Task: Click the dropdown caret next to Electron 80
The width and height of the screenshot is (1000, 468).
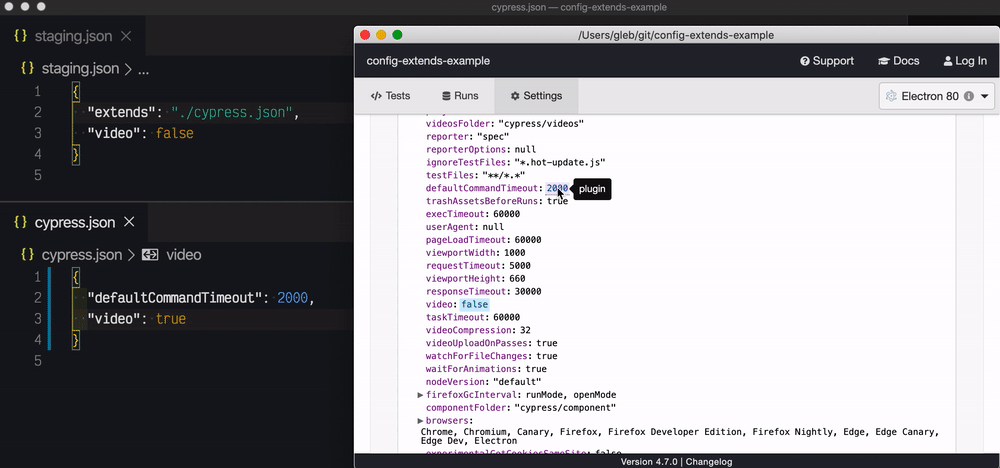Action: 984,97
